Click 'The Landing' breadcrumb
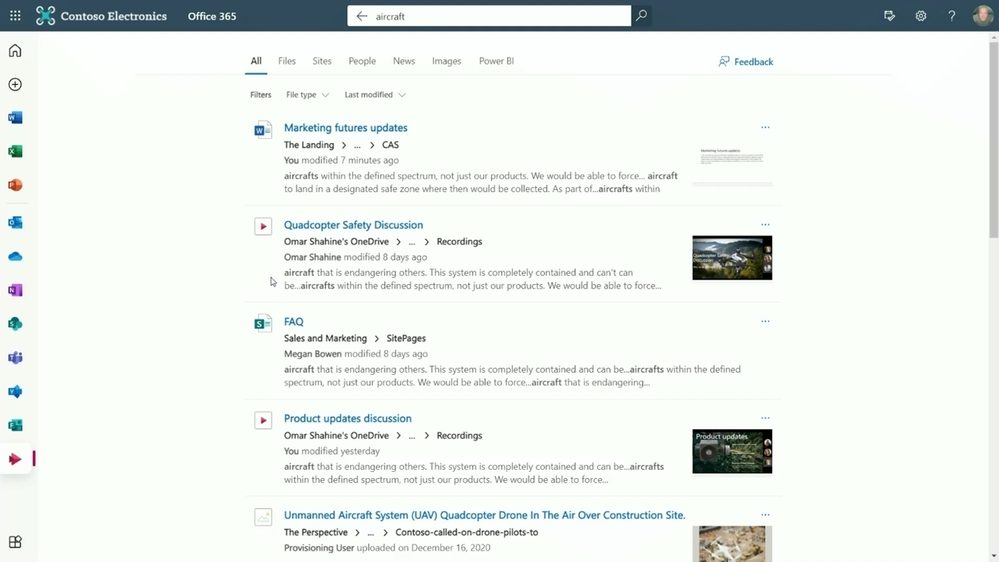The image size is (999, 562). (309, 145)
